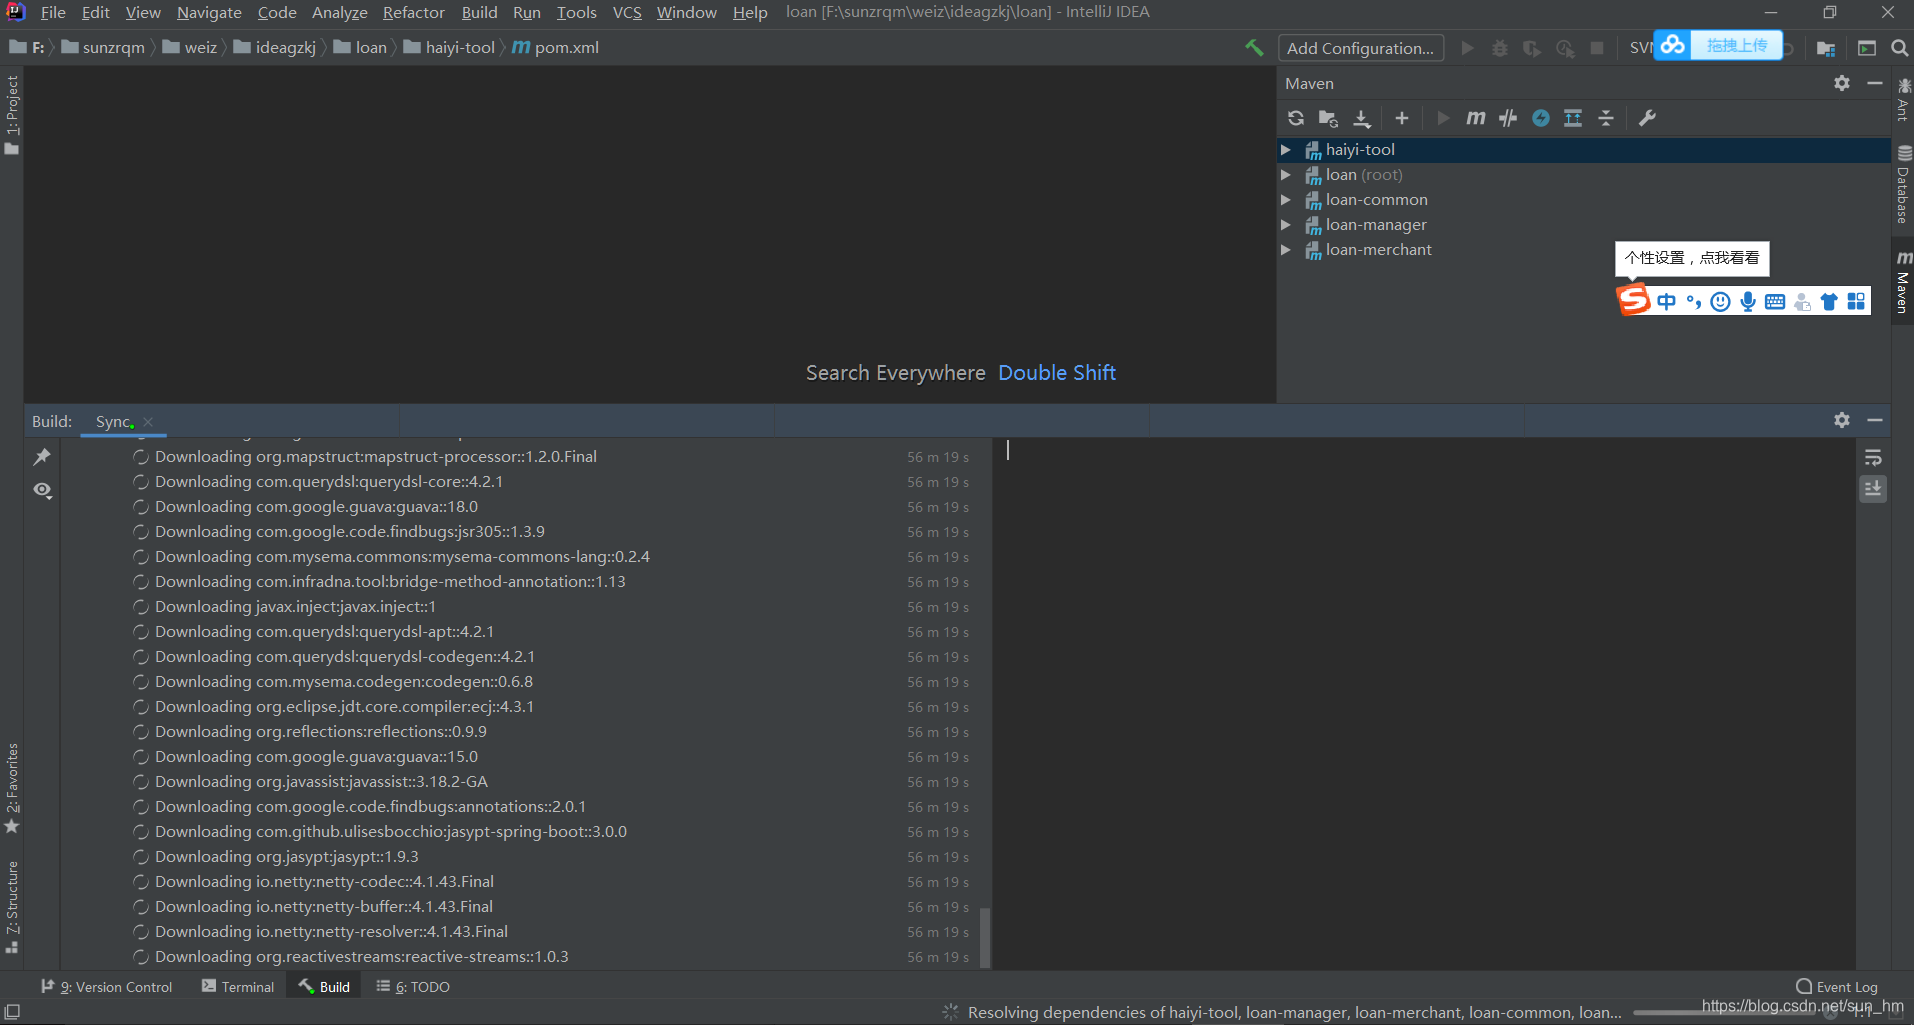Click the soft-wrap icon in build output
1914x1025 pixels.
tap(1873, 458)
